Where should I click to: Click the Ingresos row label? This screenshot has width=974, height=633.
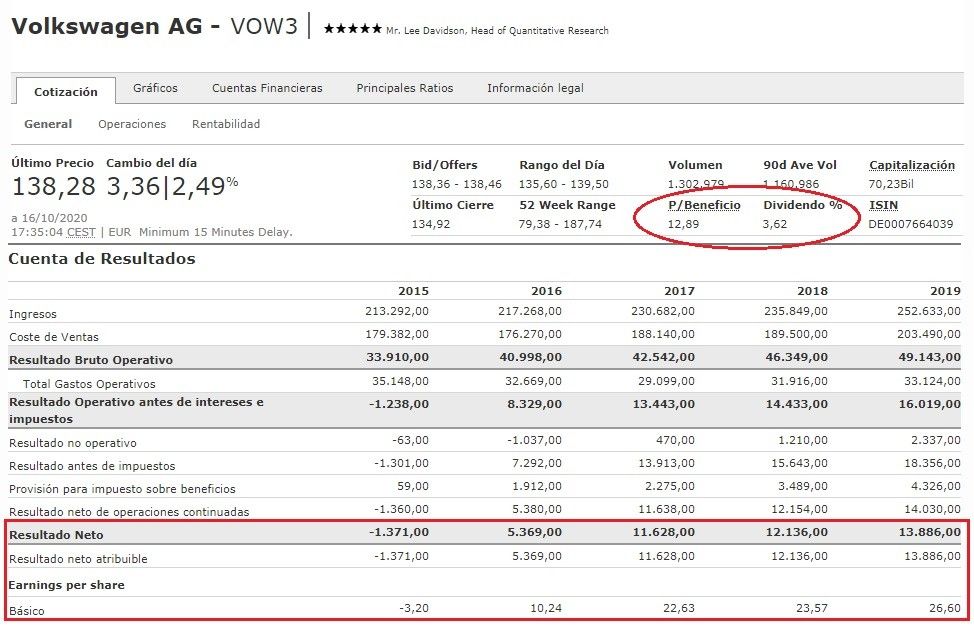32,314
